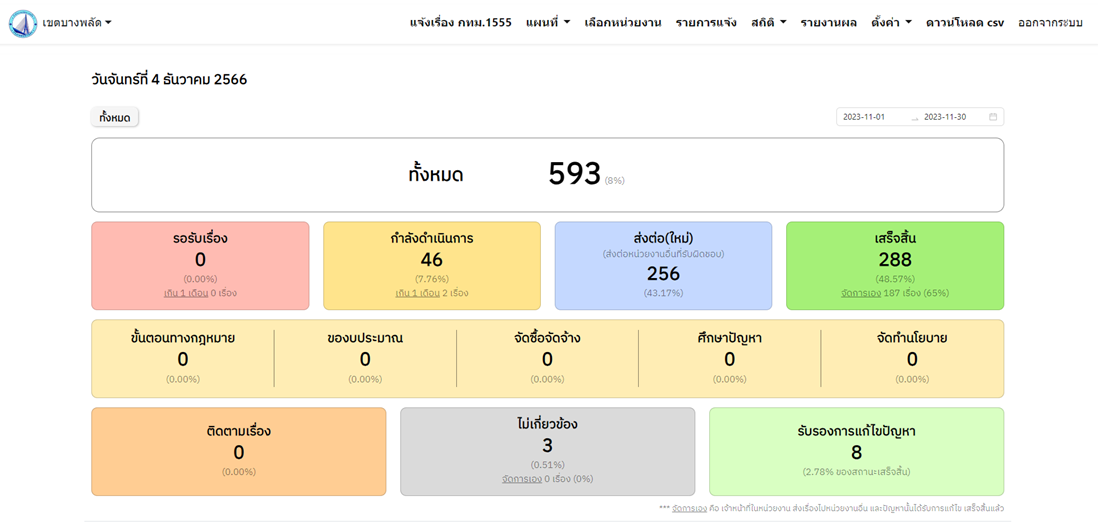
Task: Expand the เขตบางพลัด district dropdown
Action: pos(77,23)
